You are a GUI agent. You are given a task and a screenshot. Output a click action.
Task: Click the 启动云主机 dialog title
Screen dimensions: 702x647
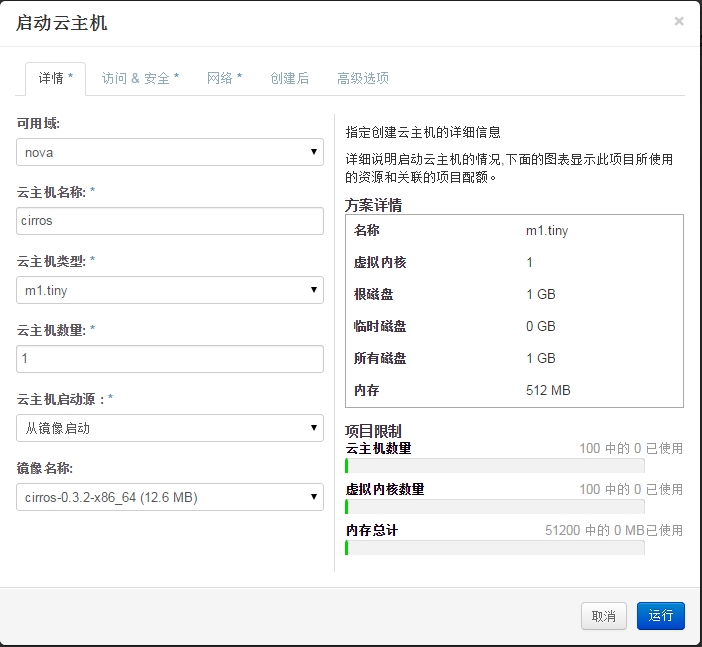click(61, 23)
